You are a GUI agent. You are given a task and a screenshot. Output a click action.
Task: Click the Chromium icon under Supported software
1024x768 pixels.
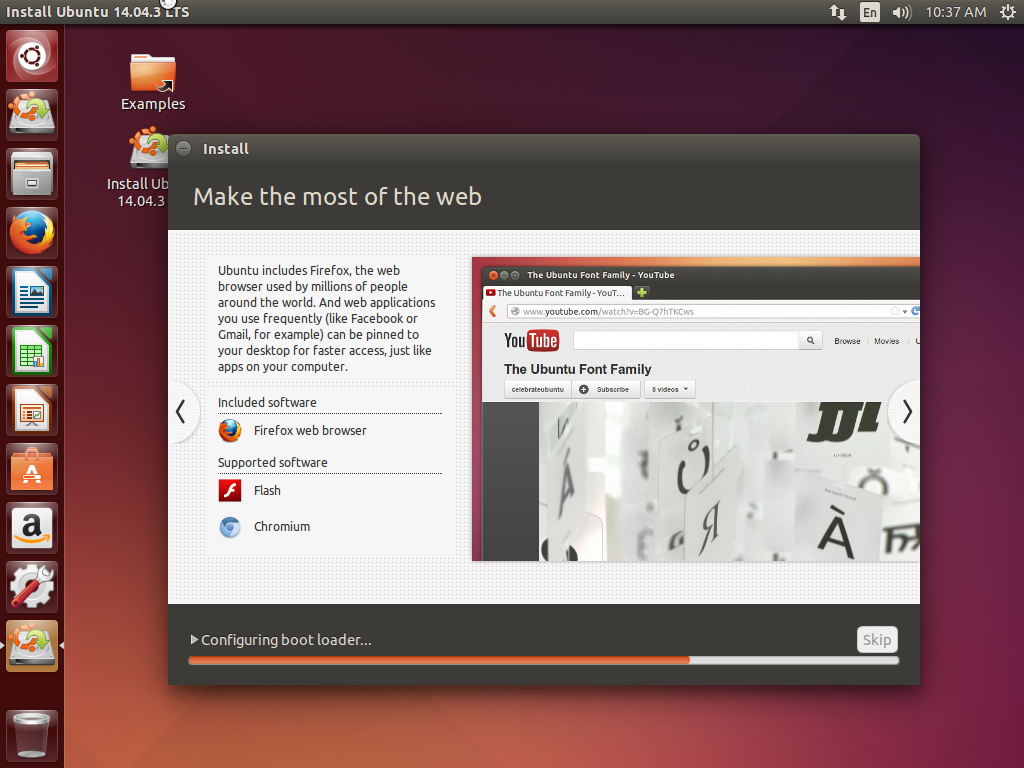tap(230, 527)
